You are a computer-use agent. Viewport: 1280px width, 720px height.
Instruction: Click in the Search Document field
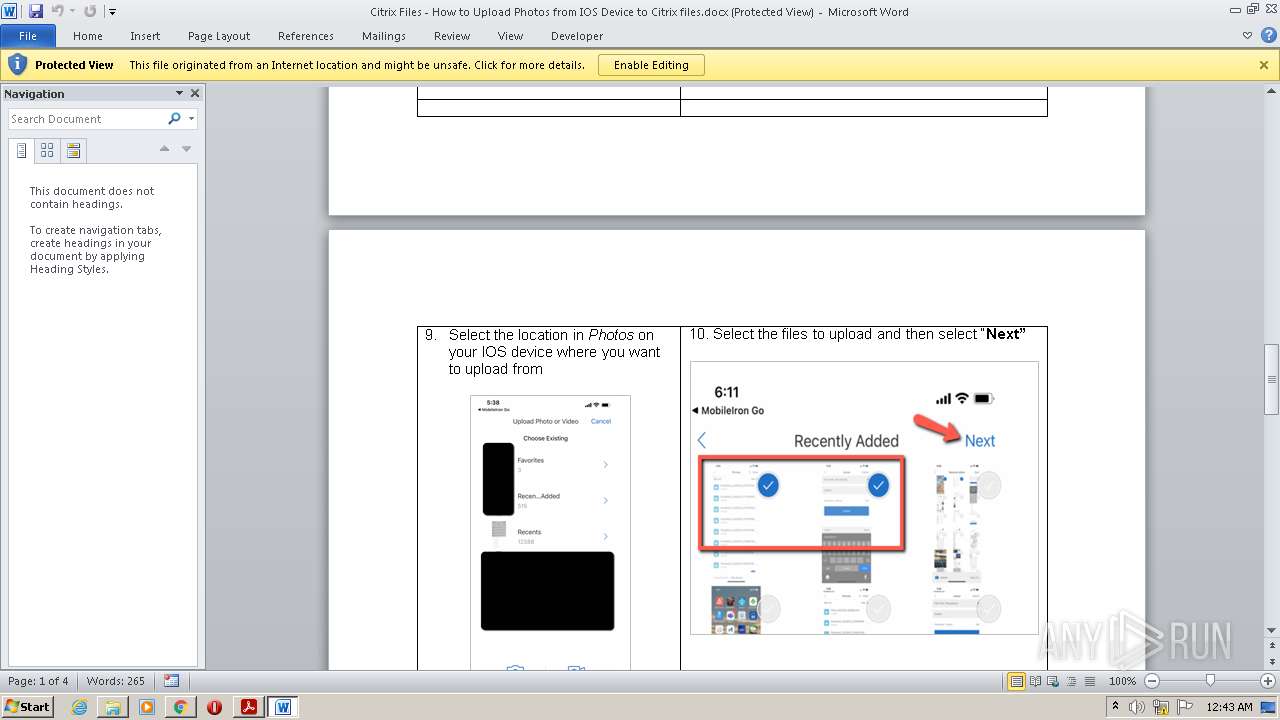pos(86,119)
